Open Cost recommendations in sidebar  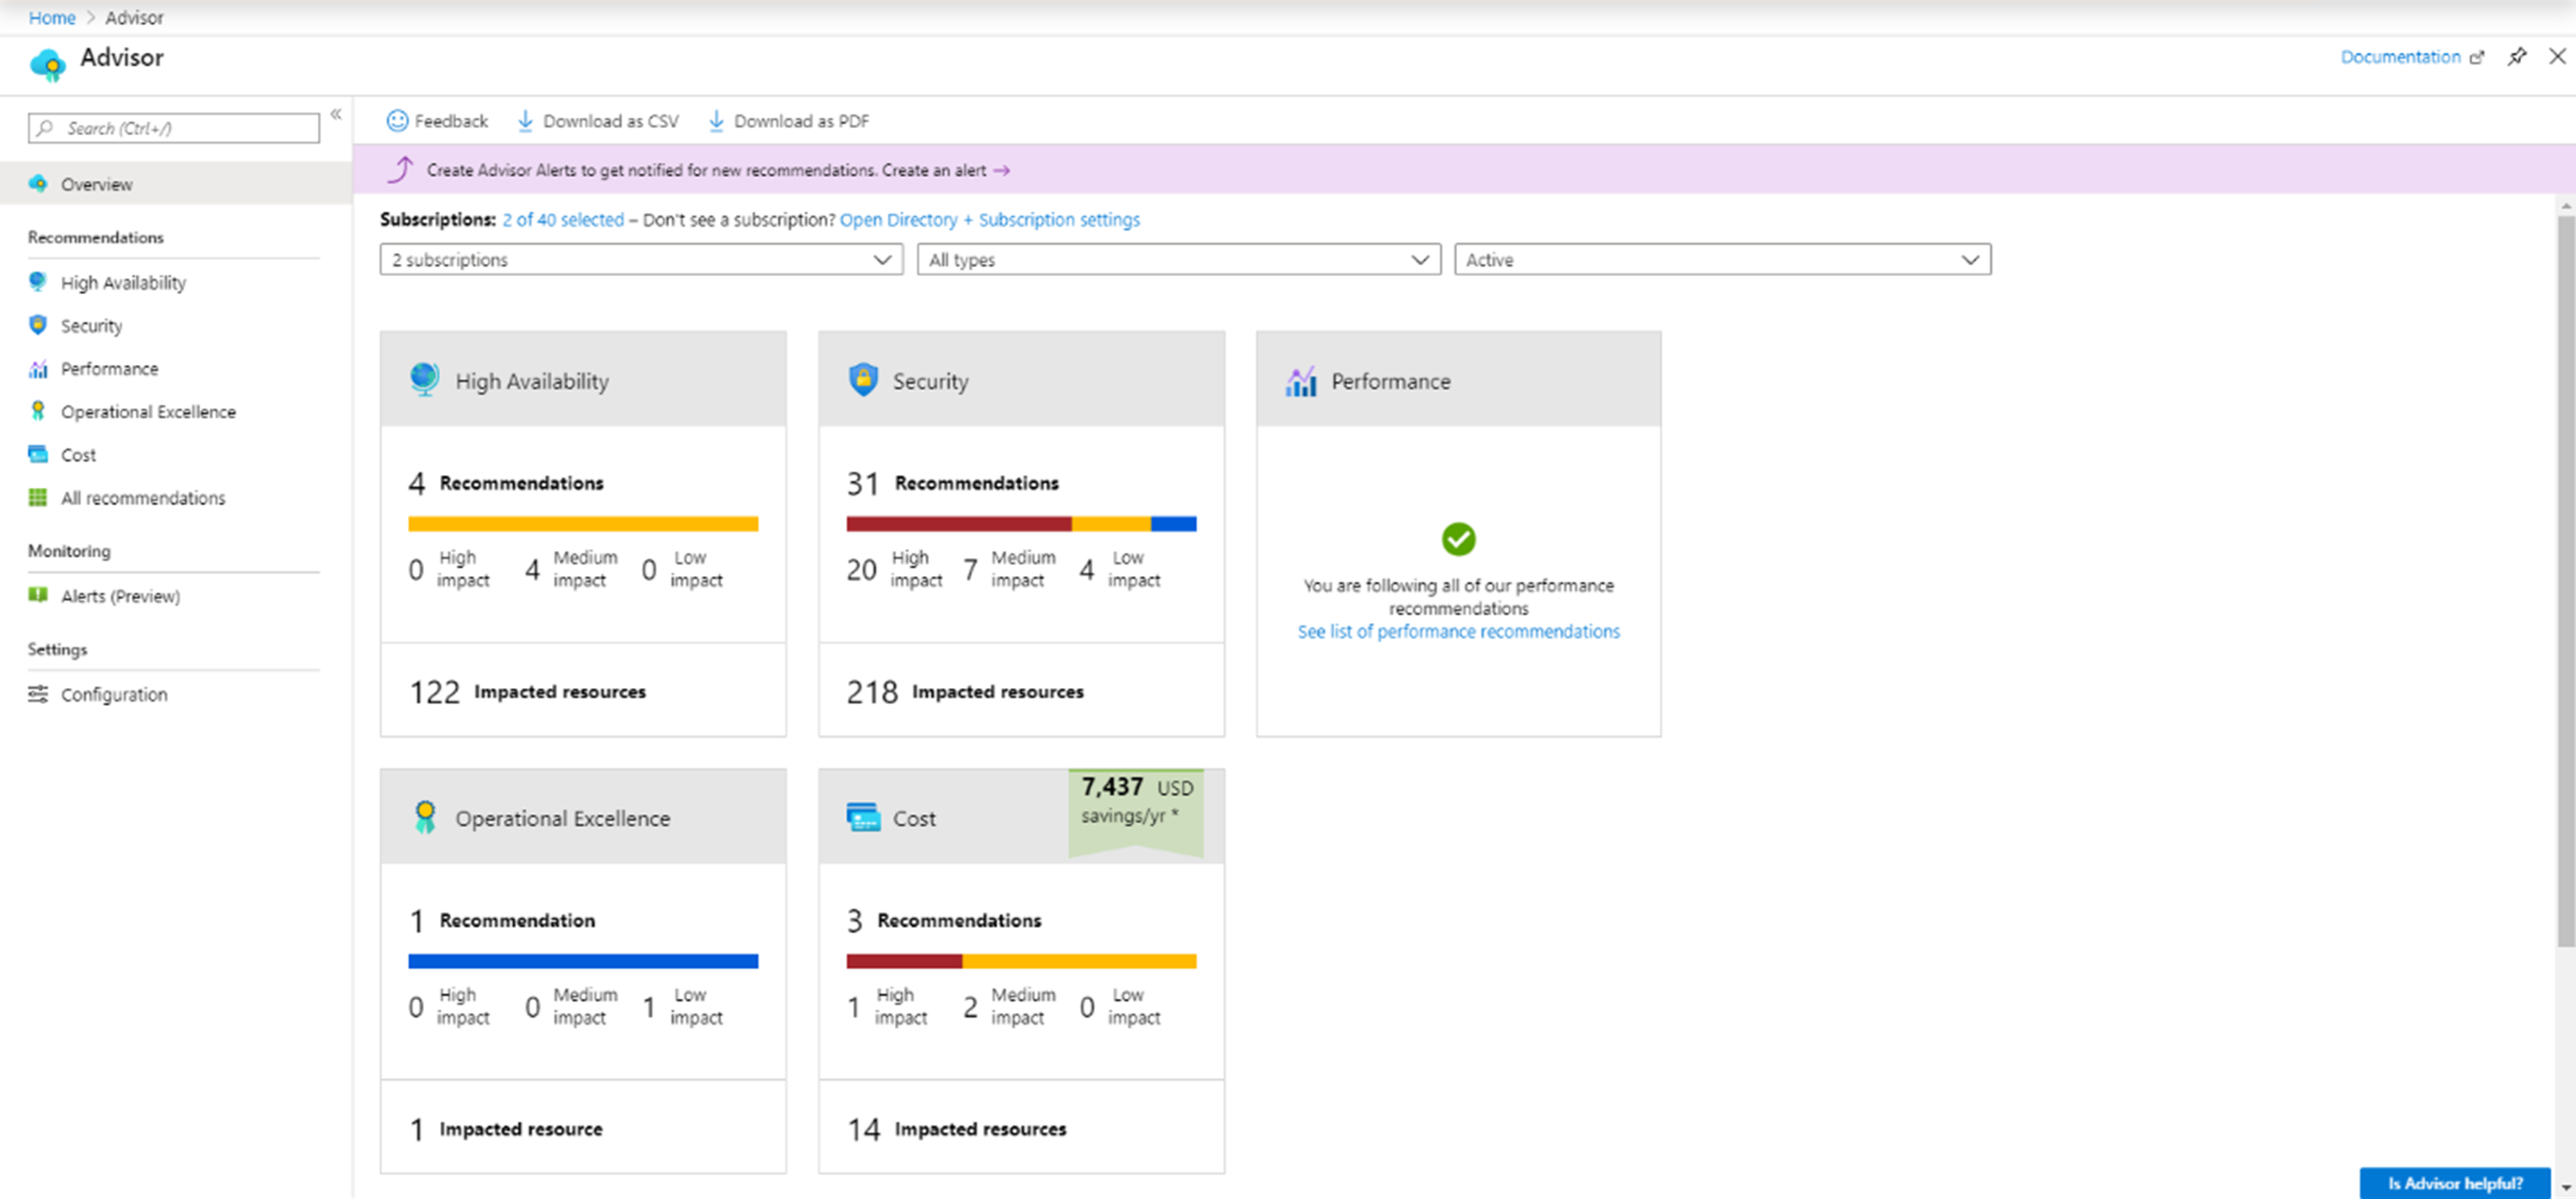pyautogui.click(x=78, y=455)
